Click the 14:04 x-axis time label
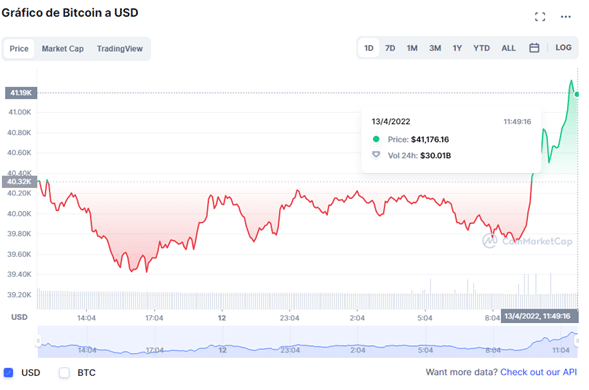Screen dimensions: 589x390 click(x=86, y=318)
